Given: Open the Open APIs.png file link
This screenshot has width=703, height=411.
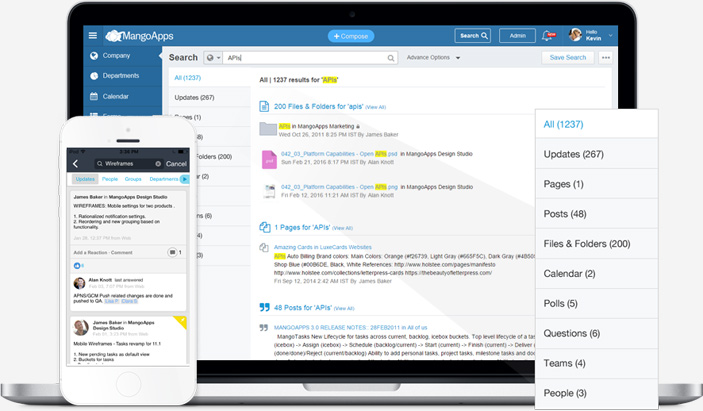Looking at the screenshot, I should point(339,187).
